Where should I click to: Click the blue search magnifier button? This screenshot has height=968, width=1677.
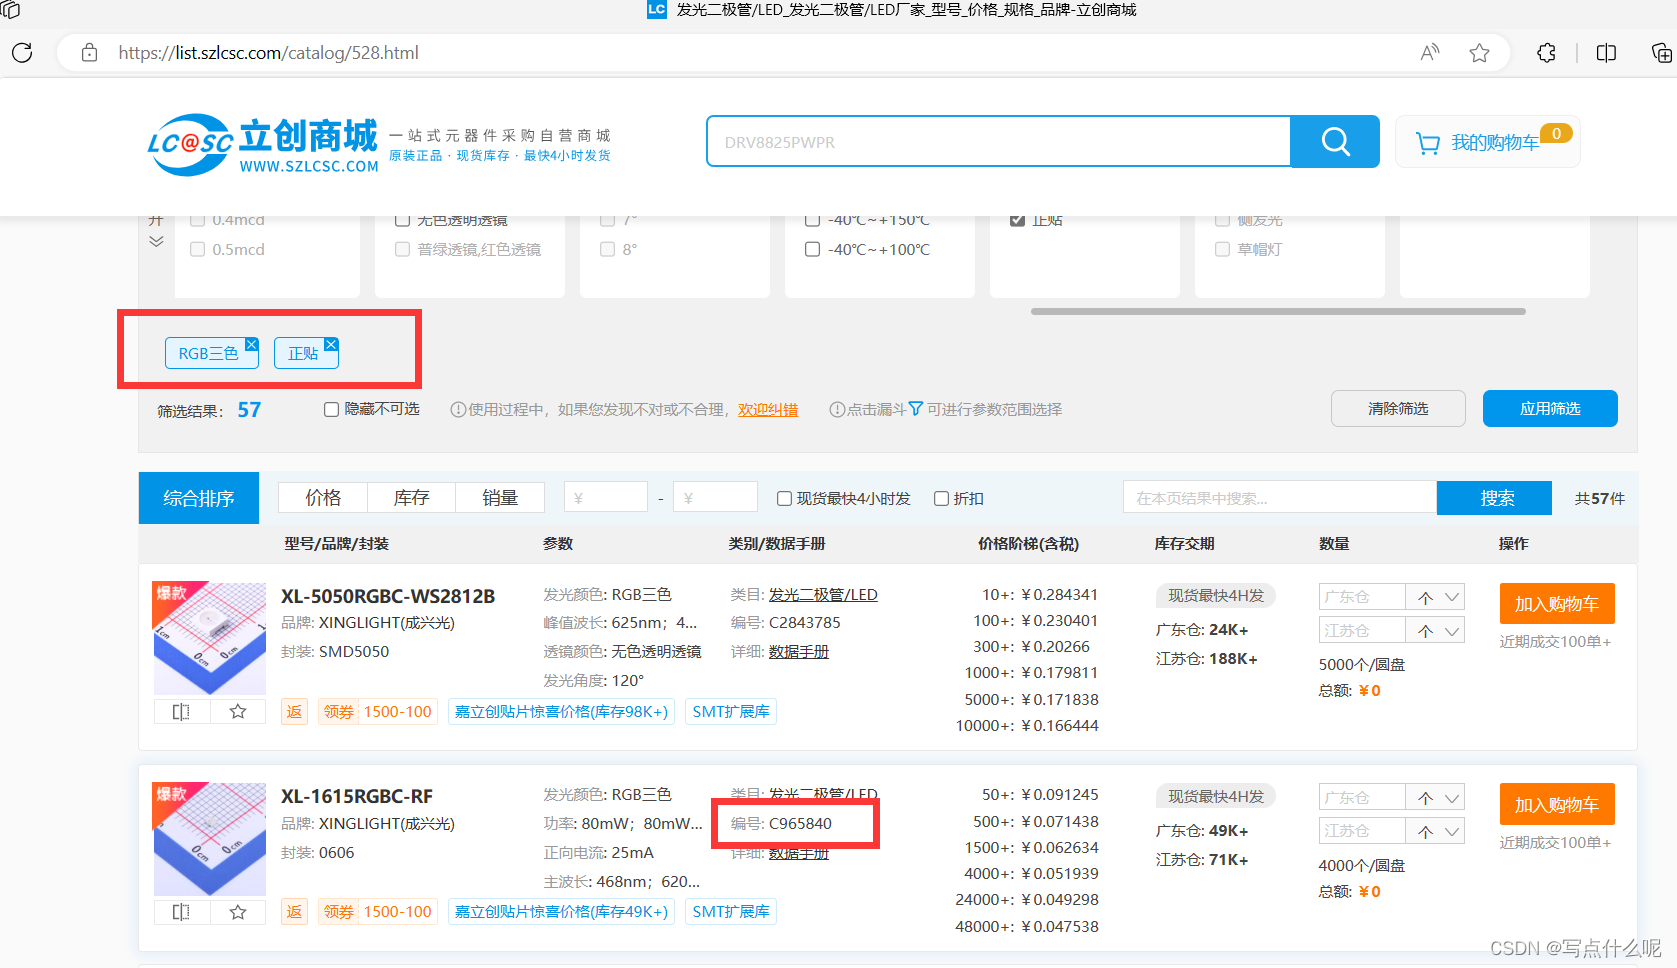pos(1335,141)
